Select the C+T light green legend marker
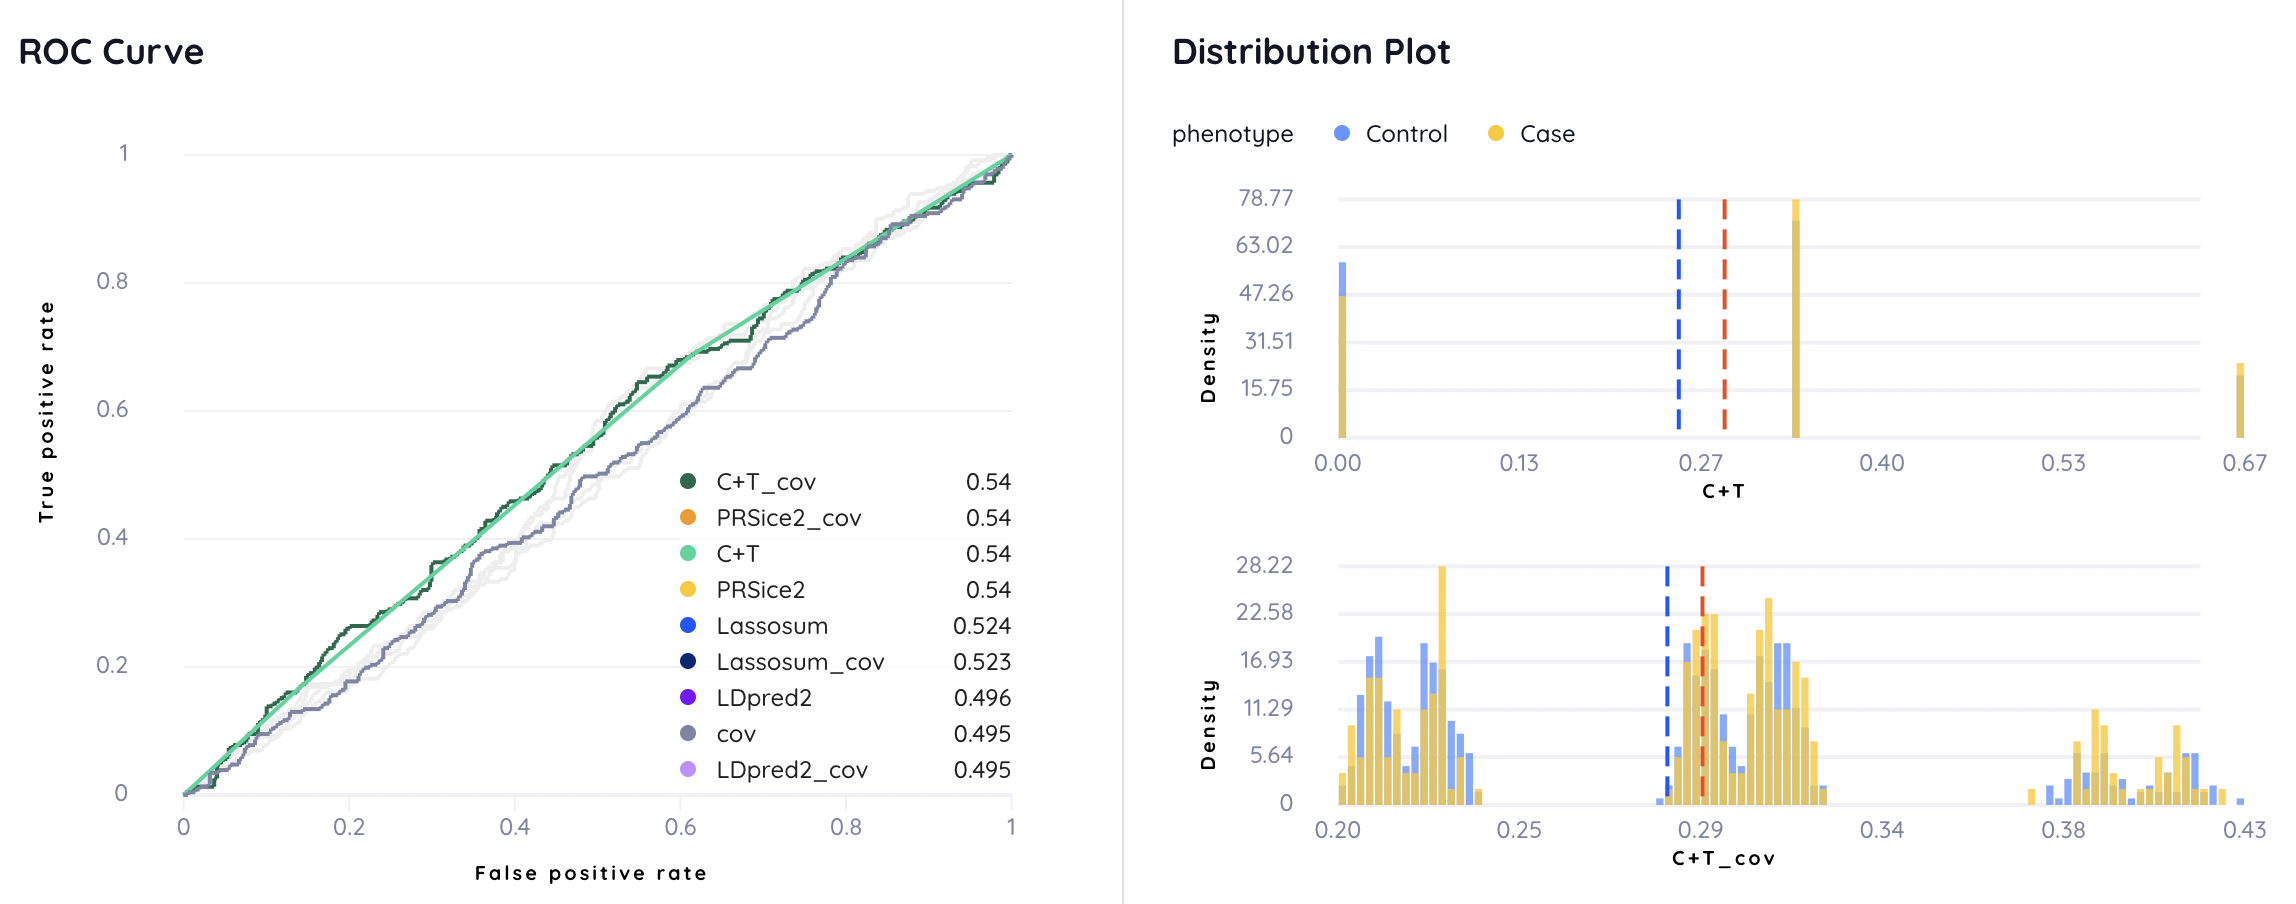Screen dimensions: 2296x904 click(x=688, y=553)
